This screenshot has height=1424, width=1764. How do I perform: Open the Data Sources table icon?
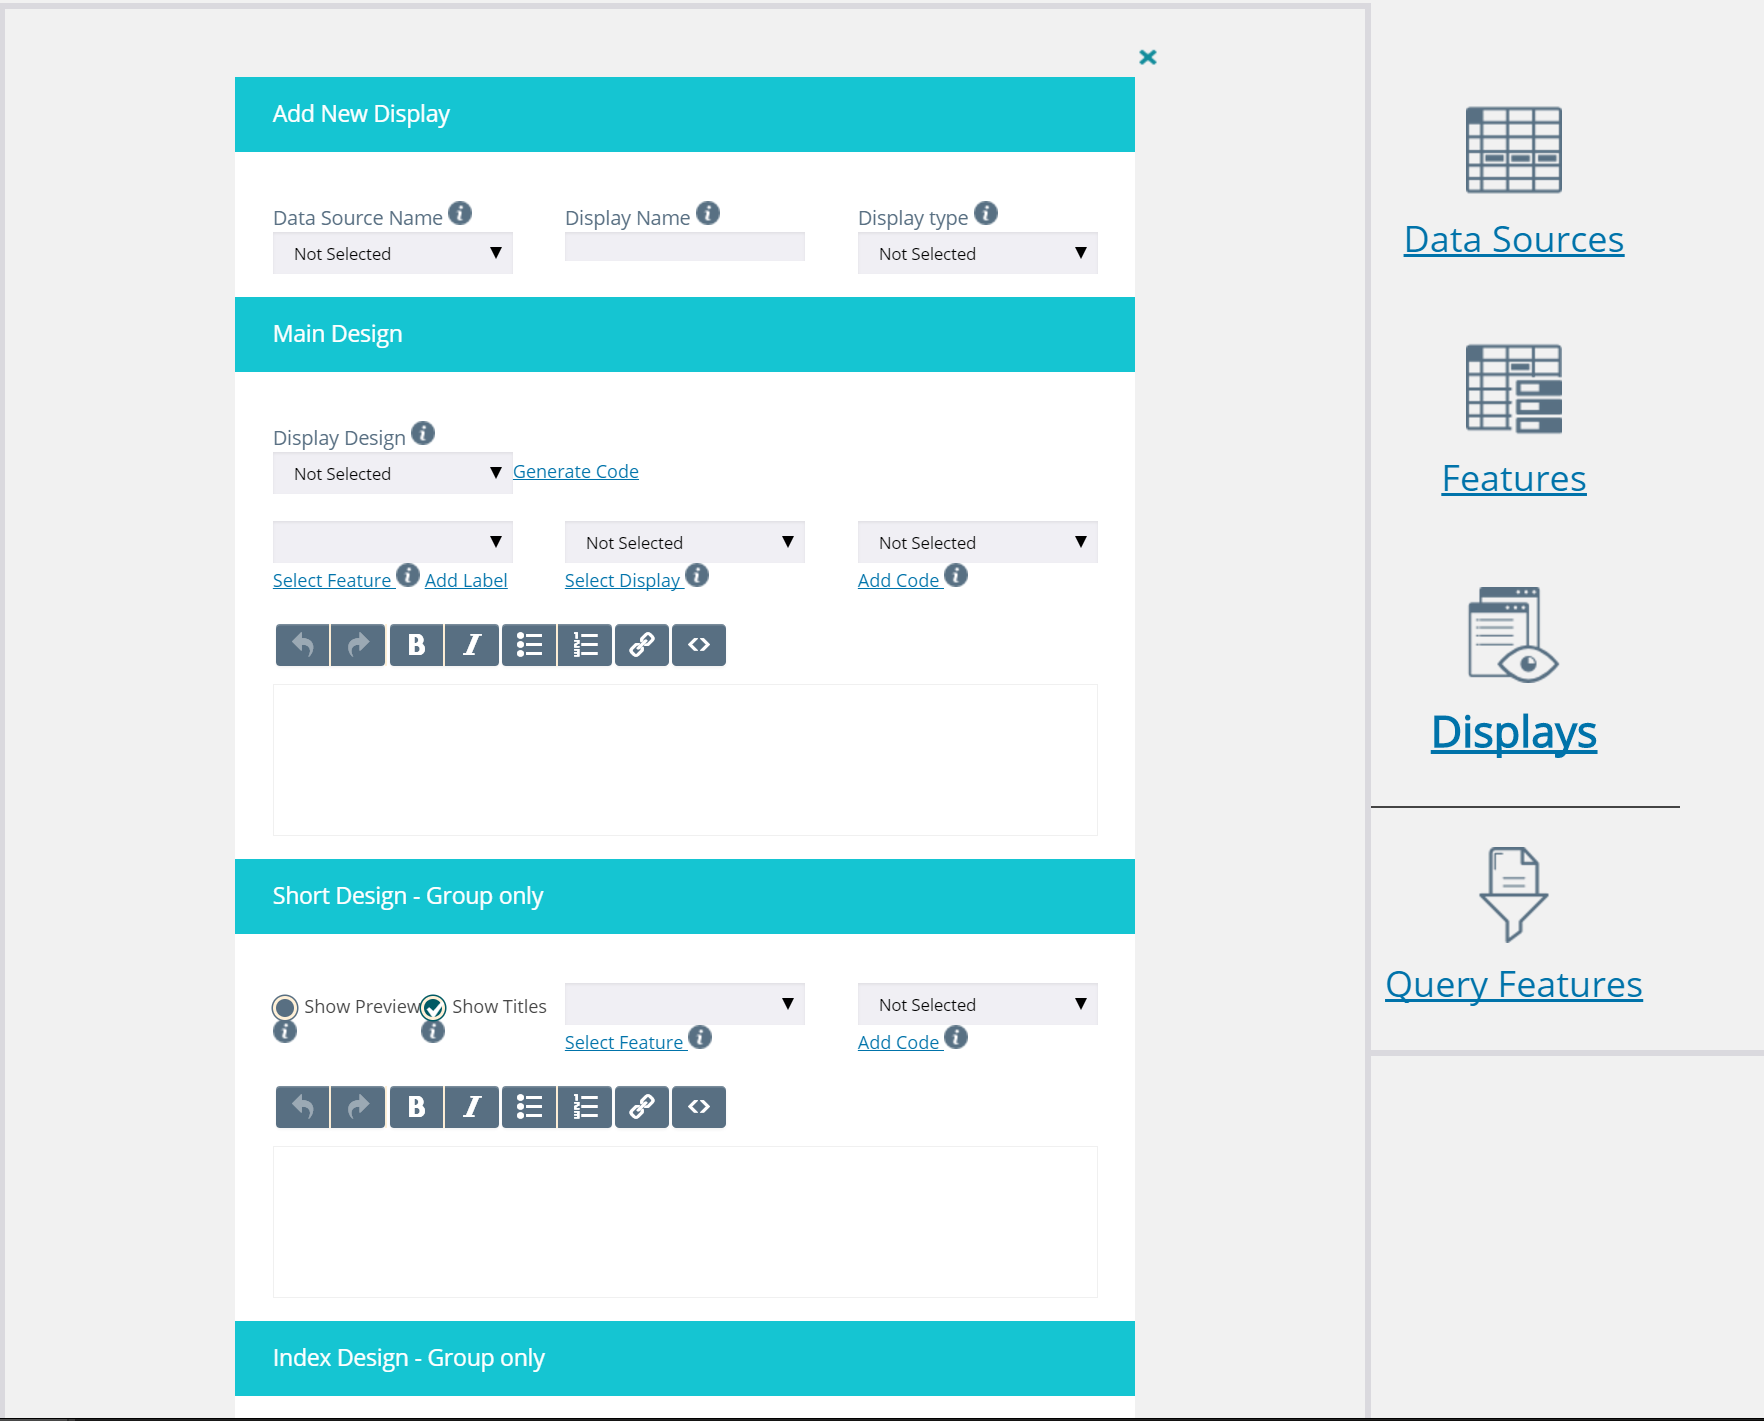coord(1513,150)
